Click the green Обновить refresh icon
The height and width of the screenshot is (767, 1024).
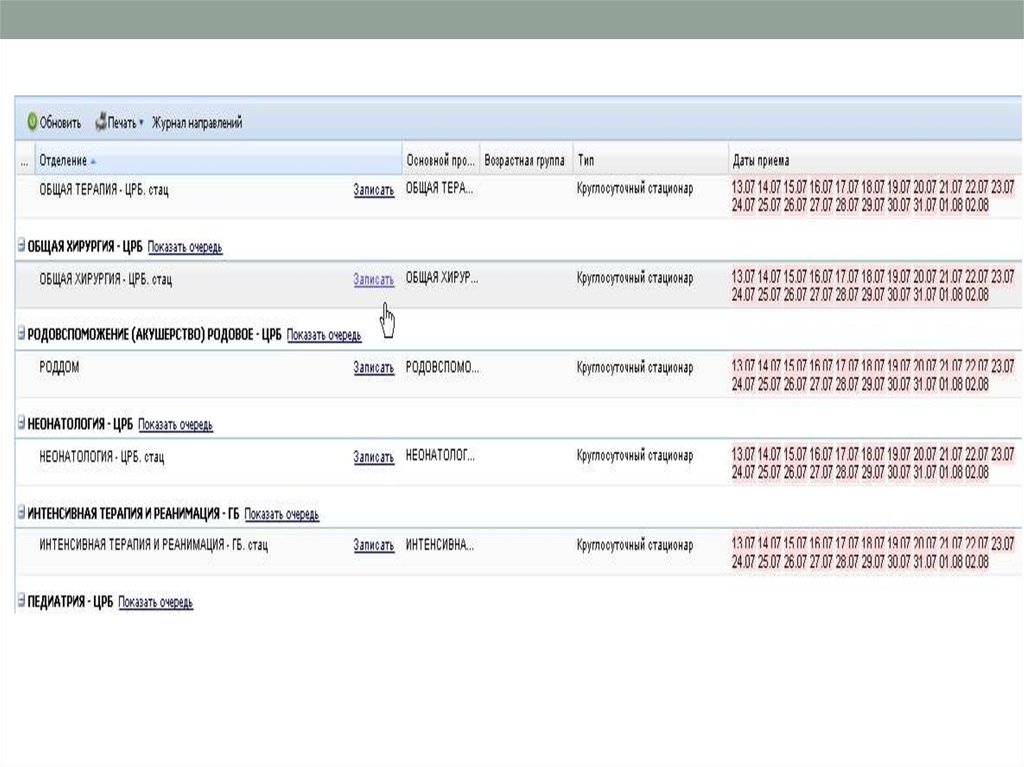(32, 123)
